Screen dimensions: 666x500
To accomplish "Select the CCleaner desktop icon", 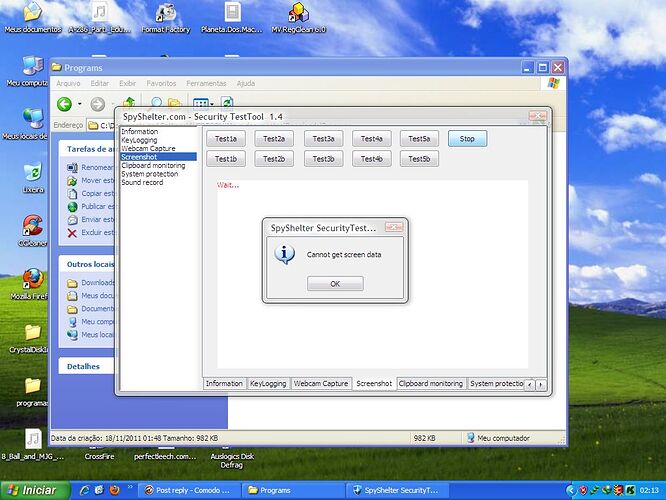I will (33, 231).
